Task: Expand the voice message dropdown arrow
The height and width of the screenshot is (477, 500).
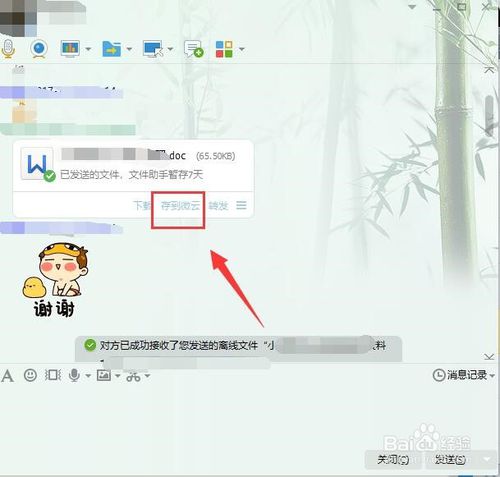Action: 88,376
